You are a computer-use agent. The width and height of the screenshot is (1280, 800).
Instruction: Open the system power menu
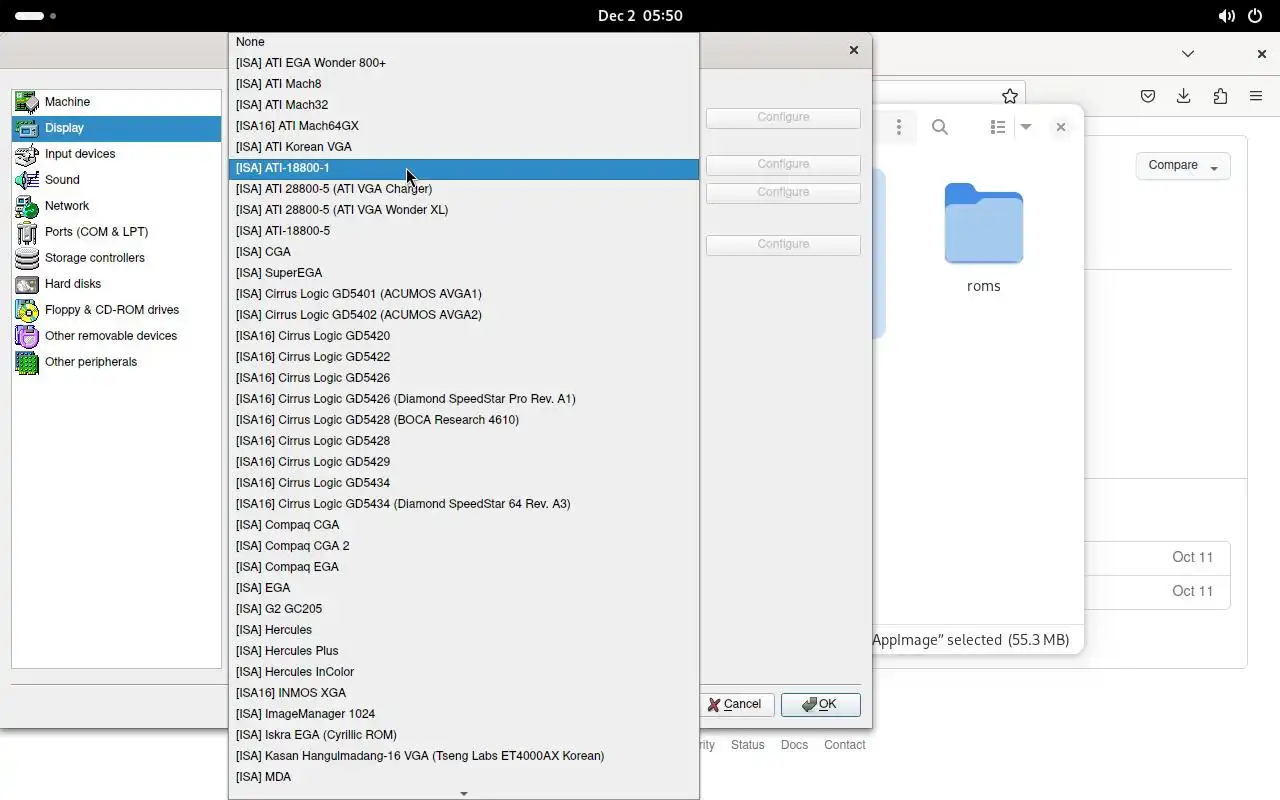click(x=1255, y=16)
